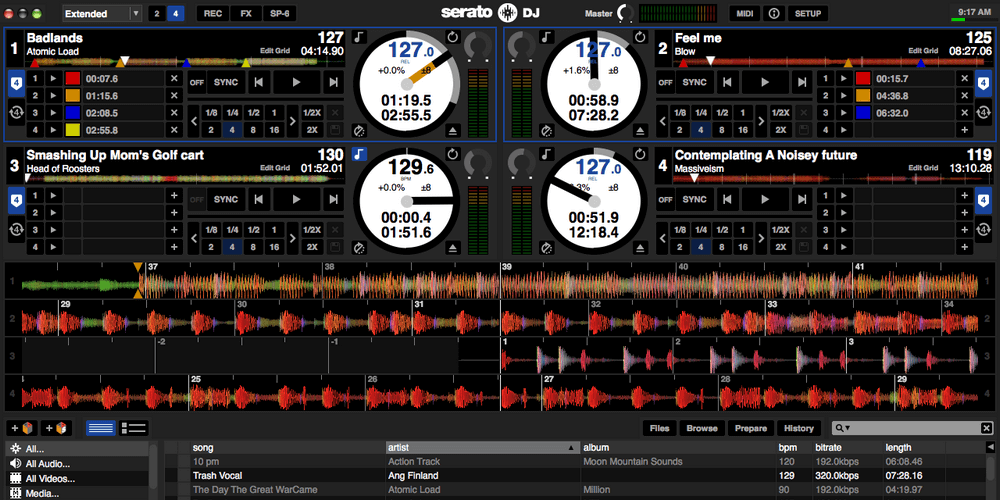Shift loop sizes right on deck 2
The height and width of the screenshot is (500, 1000).
click(761, 121)
